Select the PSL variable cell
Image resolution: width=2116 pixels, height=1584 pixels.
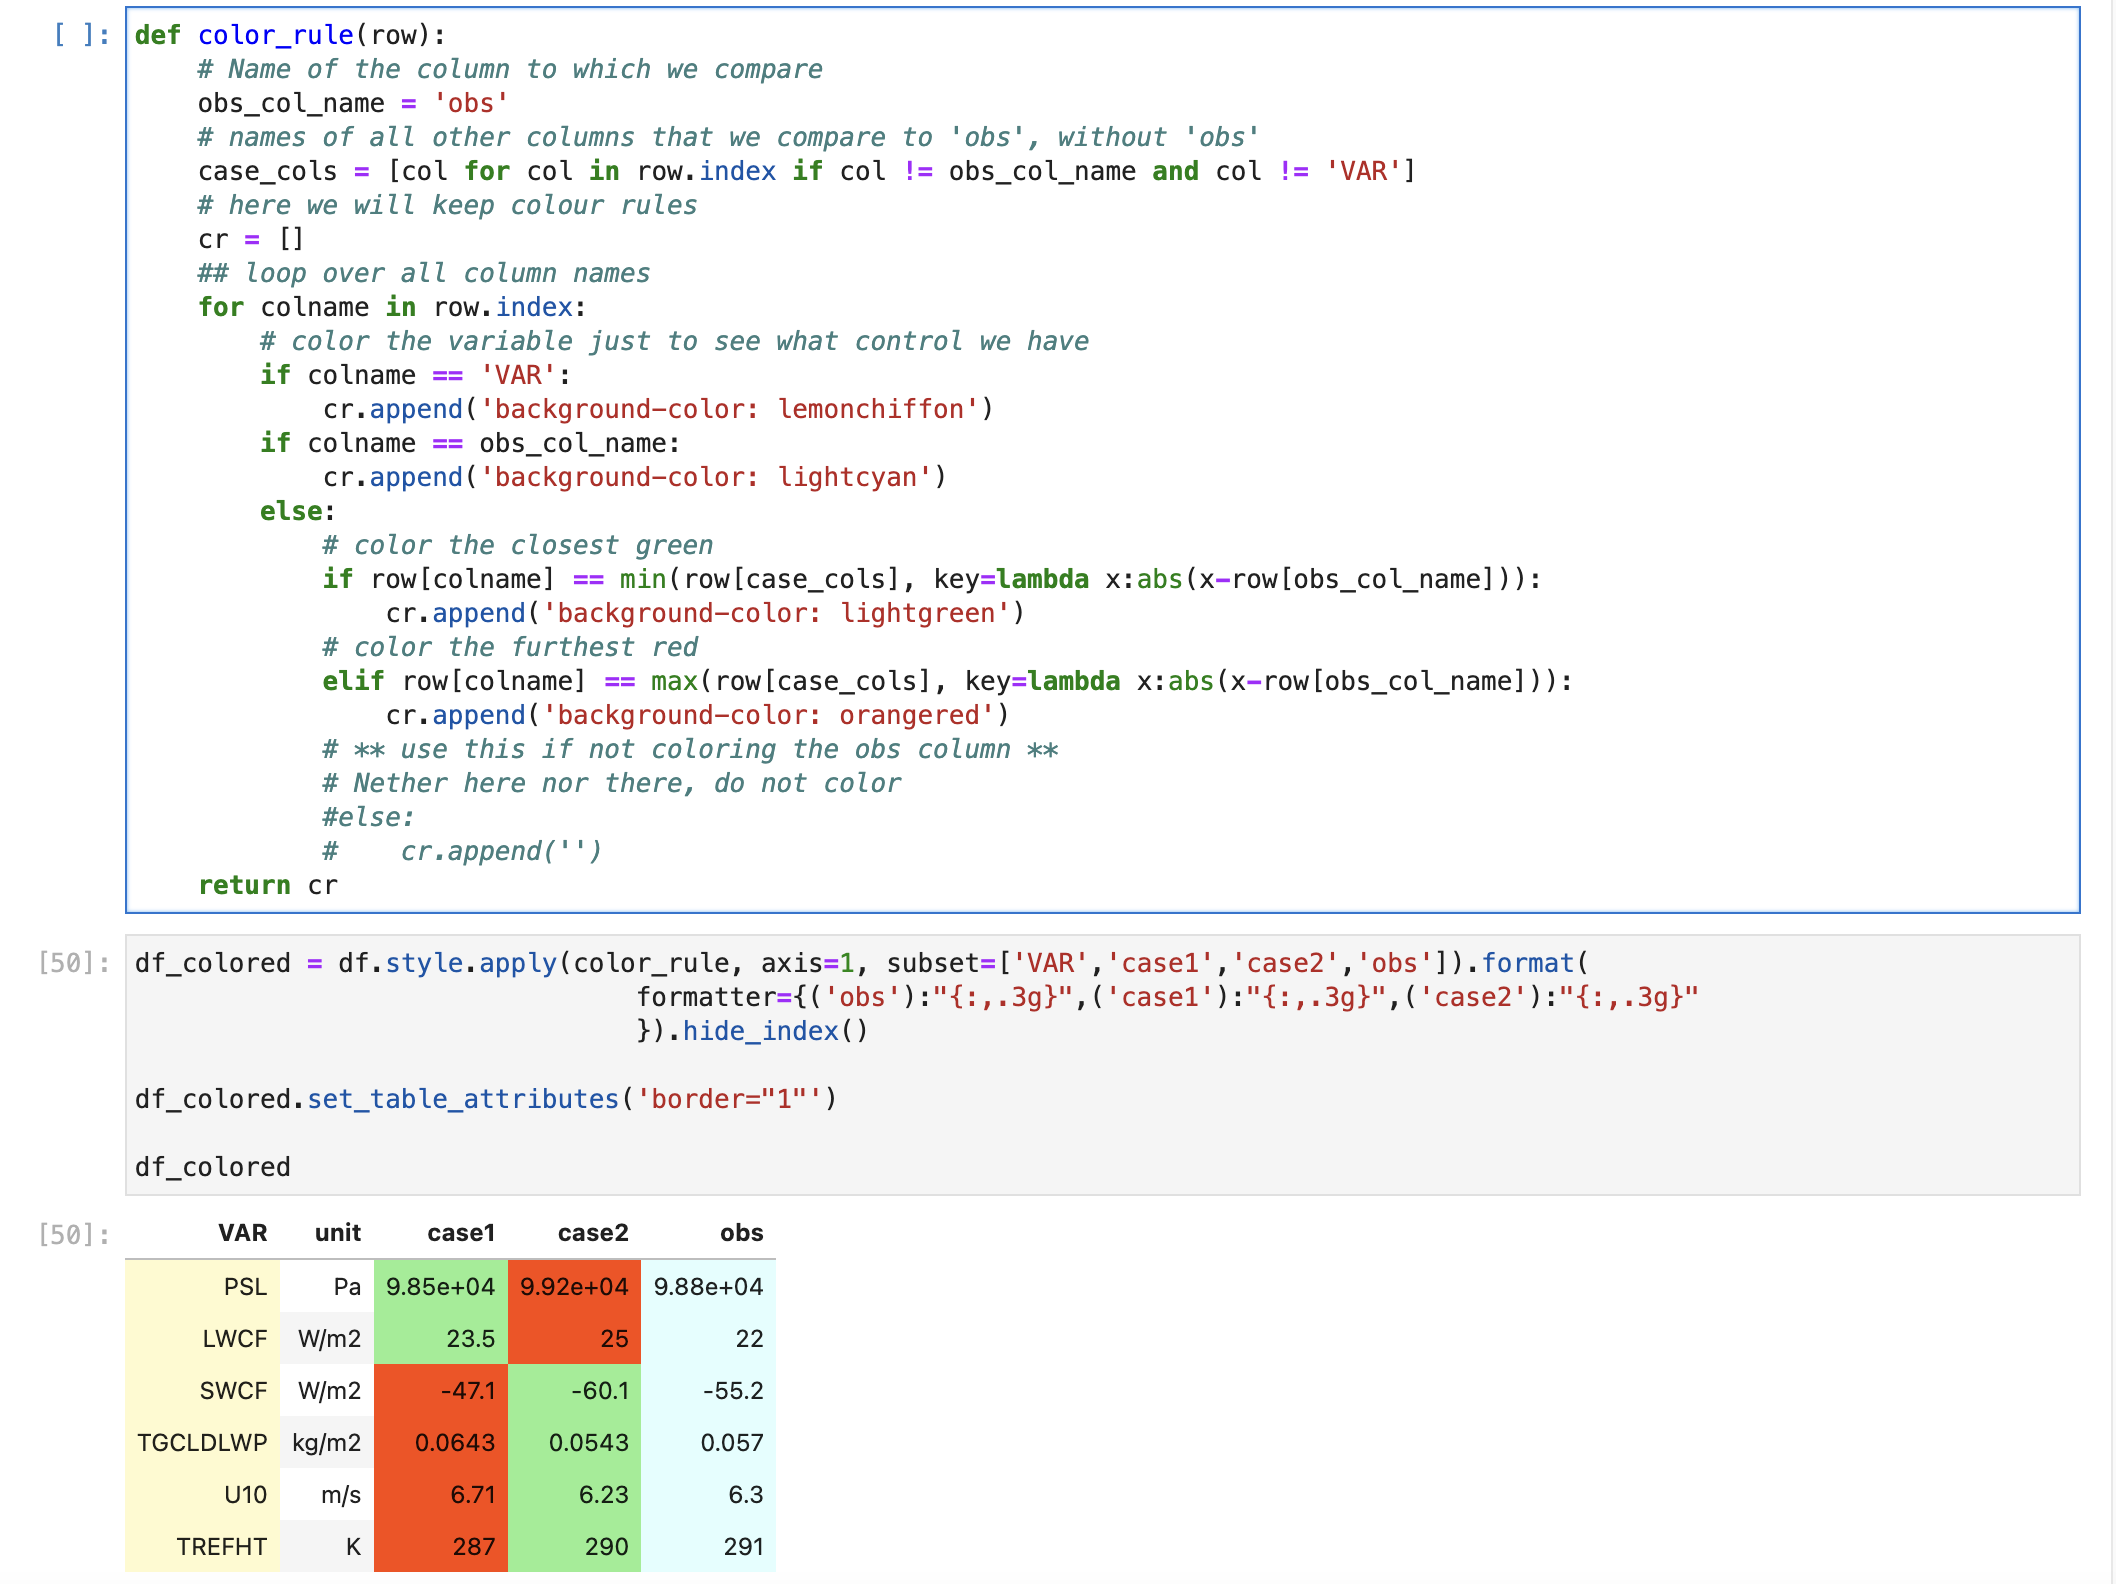203,1286
